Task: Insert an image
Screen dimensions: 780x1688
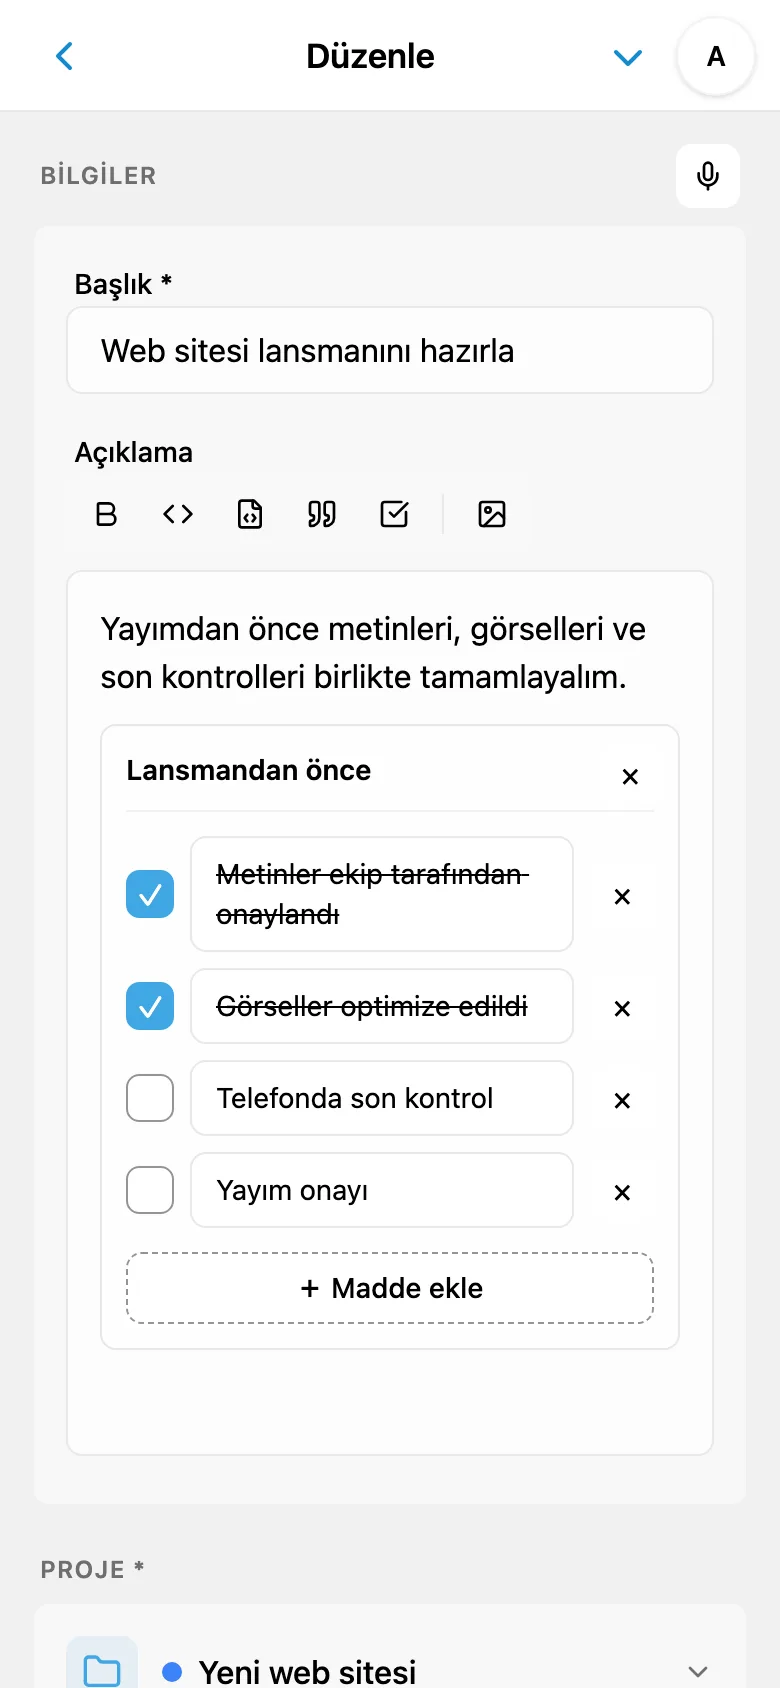Action: [492, 514]
